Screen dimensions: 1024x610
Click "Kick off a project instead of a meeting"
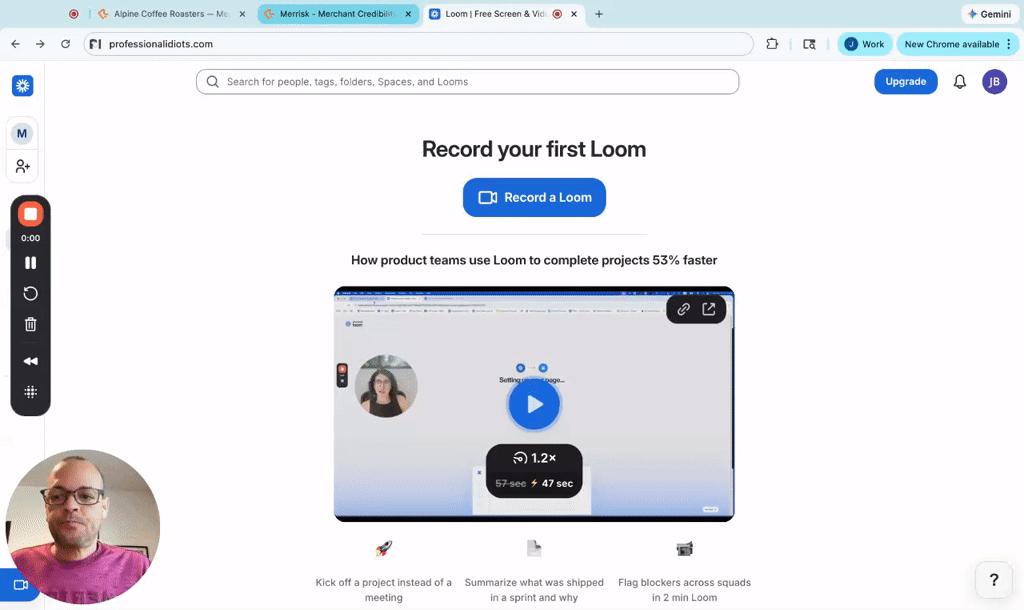tap(383, 590)
